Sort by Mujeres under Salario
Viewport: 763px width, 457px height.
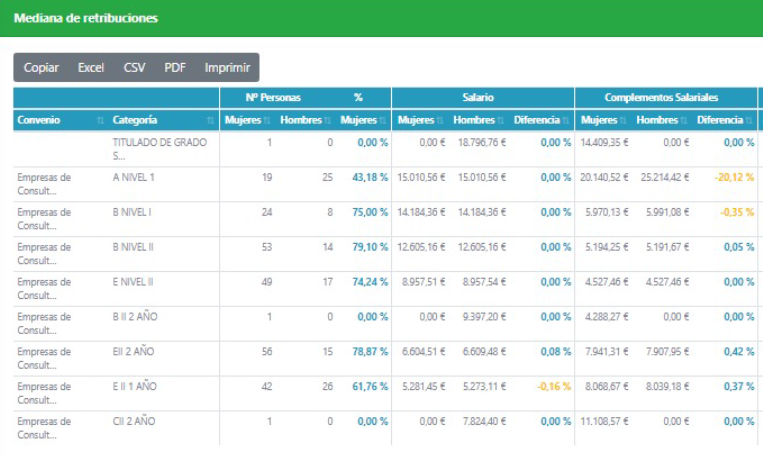pyautogui.click(x=440, y=121)
